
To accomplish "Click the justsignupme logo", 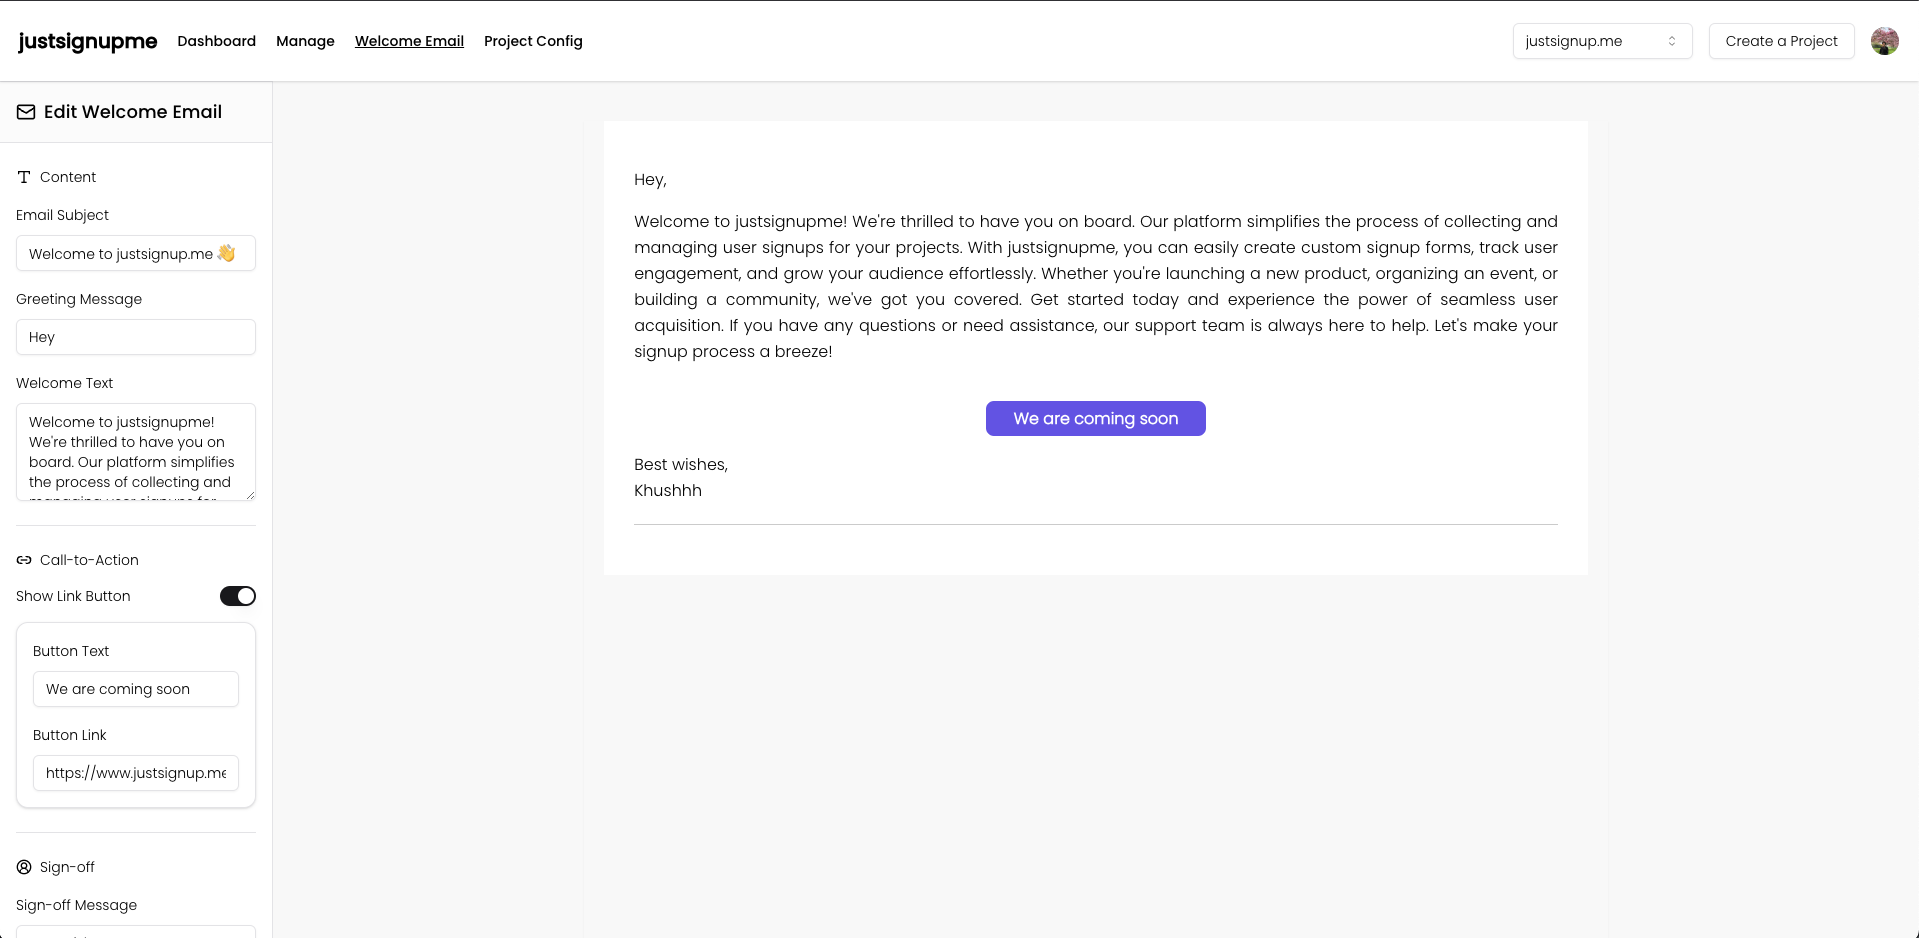I will (88, 41).
